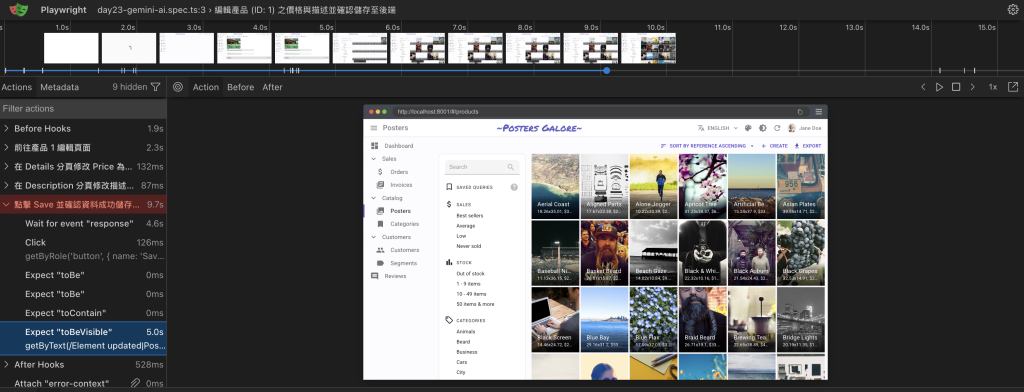Click the refresh icon in app header
This screenshot has width=1024, height=392.
777,128
